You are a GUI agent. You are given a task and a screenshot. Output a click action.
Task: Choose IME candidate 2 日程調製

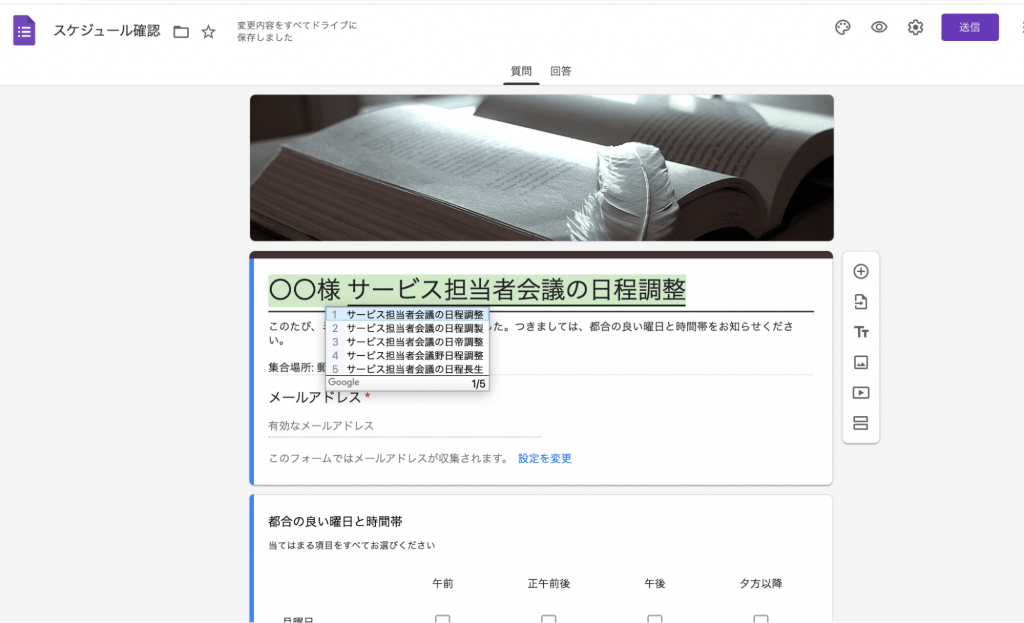point(414,328)
